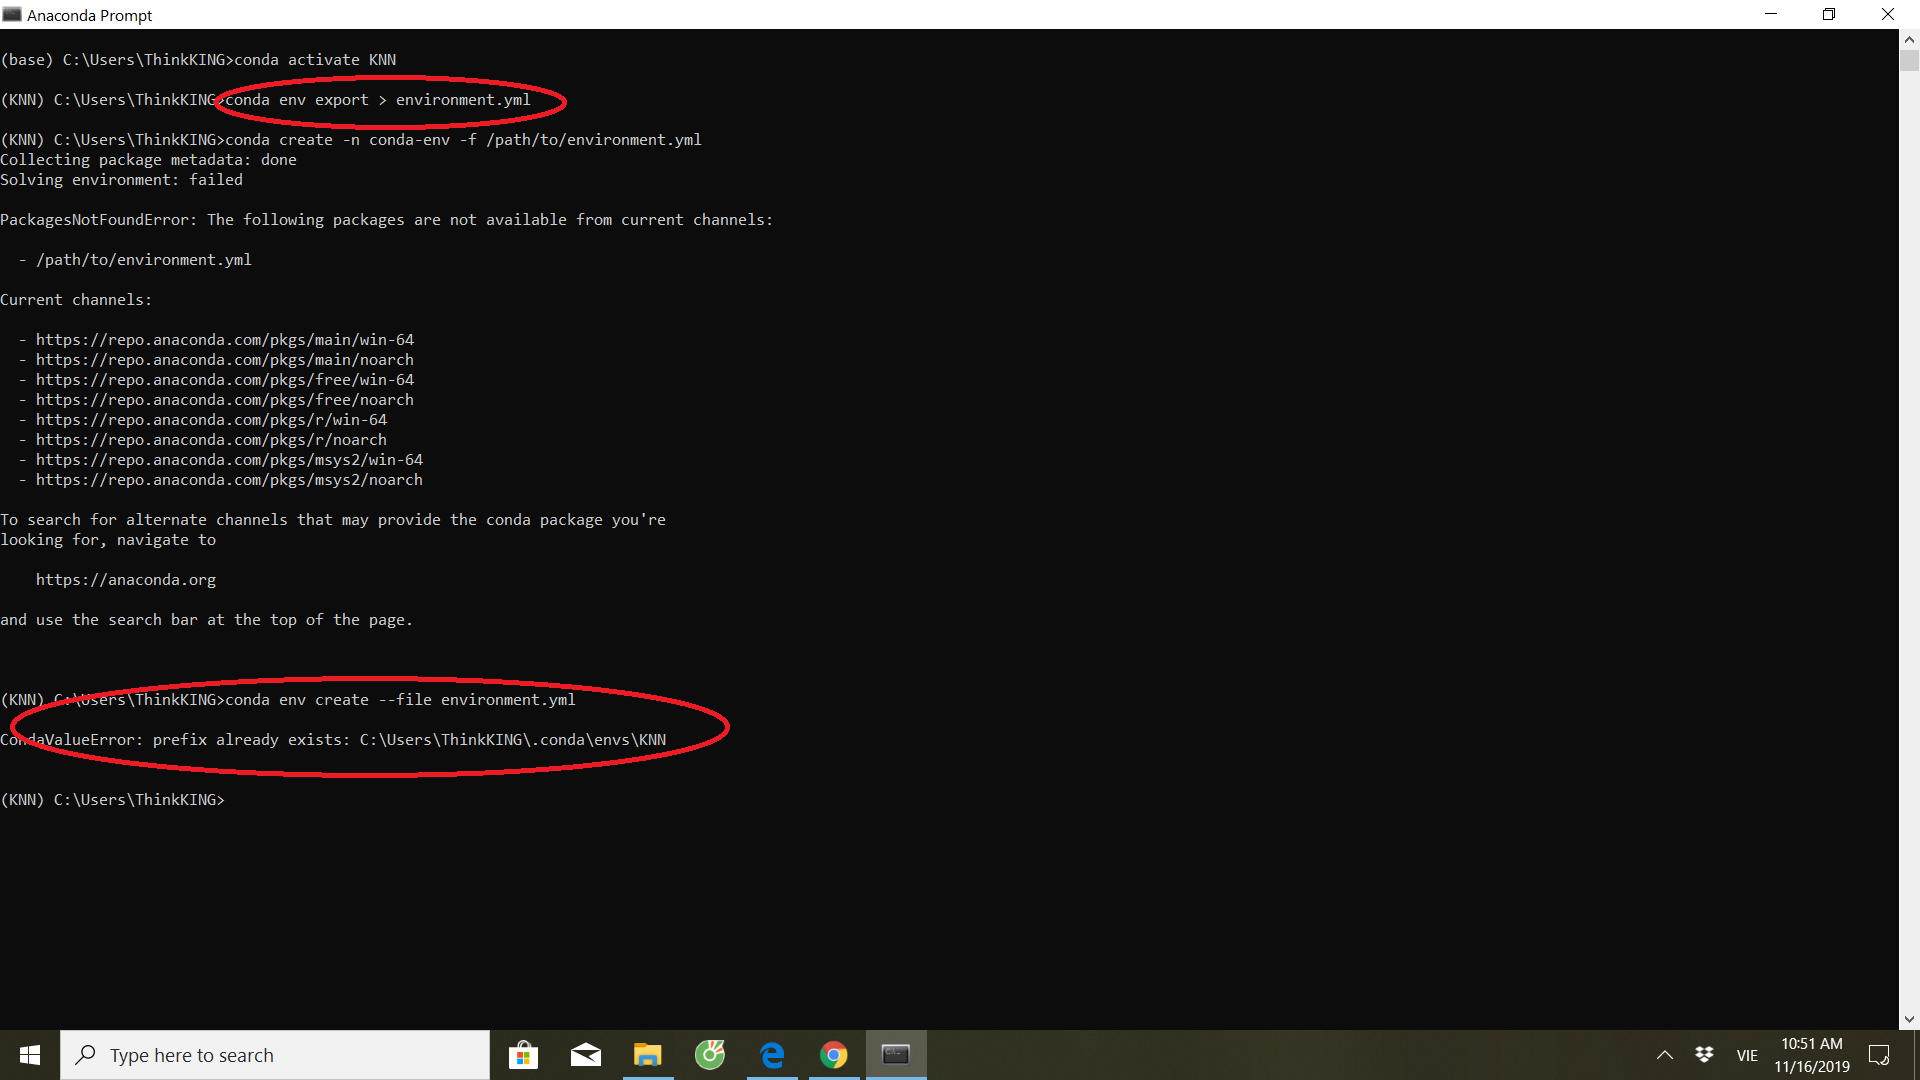Open Microsoft Store from taskbar
This screenshot has height=1080, width=1920.
[523, 1055]
